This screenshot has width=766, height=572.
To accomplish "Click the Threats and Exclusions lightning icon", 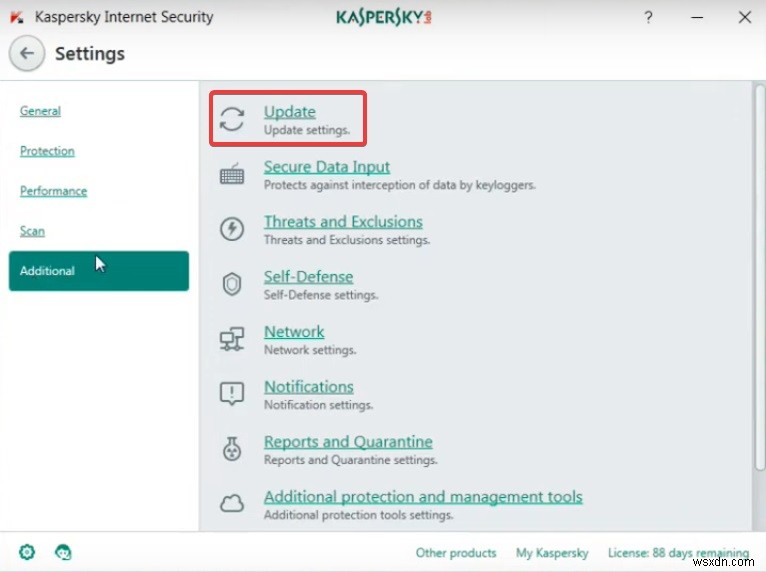I will (232, 229).
